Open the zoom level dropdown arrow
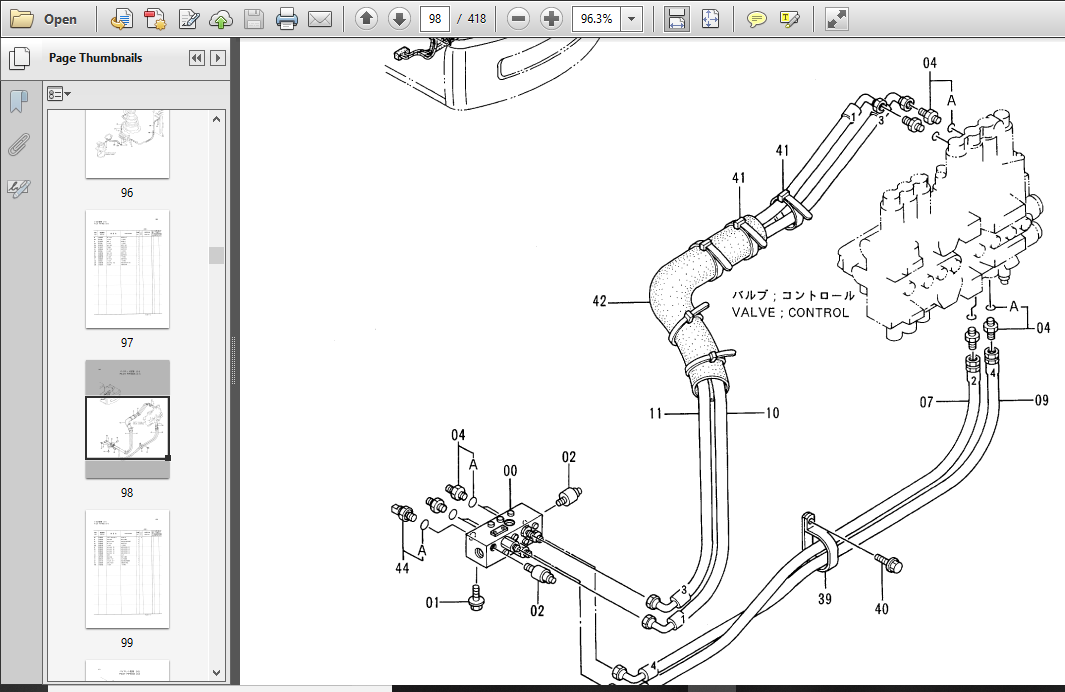Viewport: 1065px width, 692px height. 632,19
